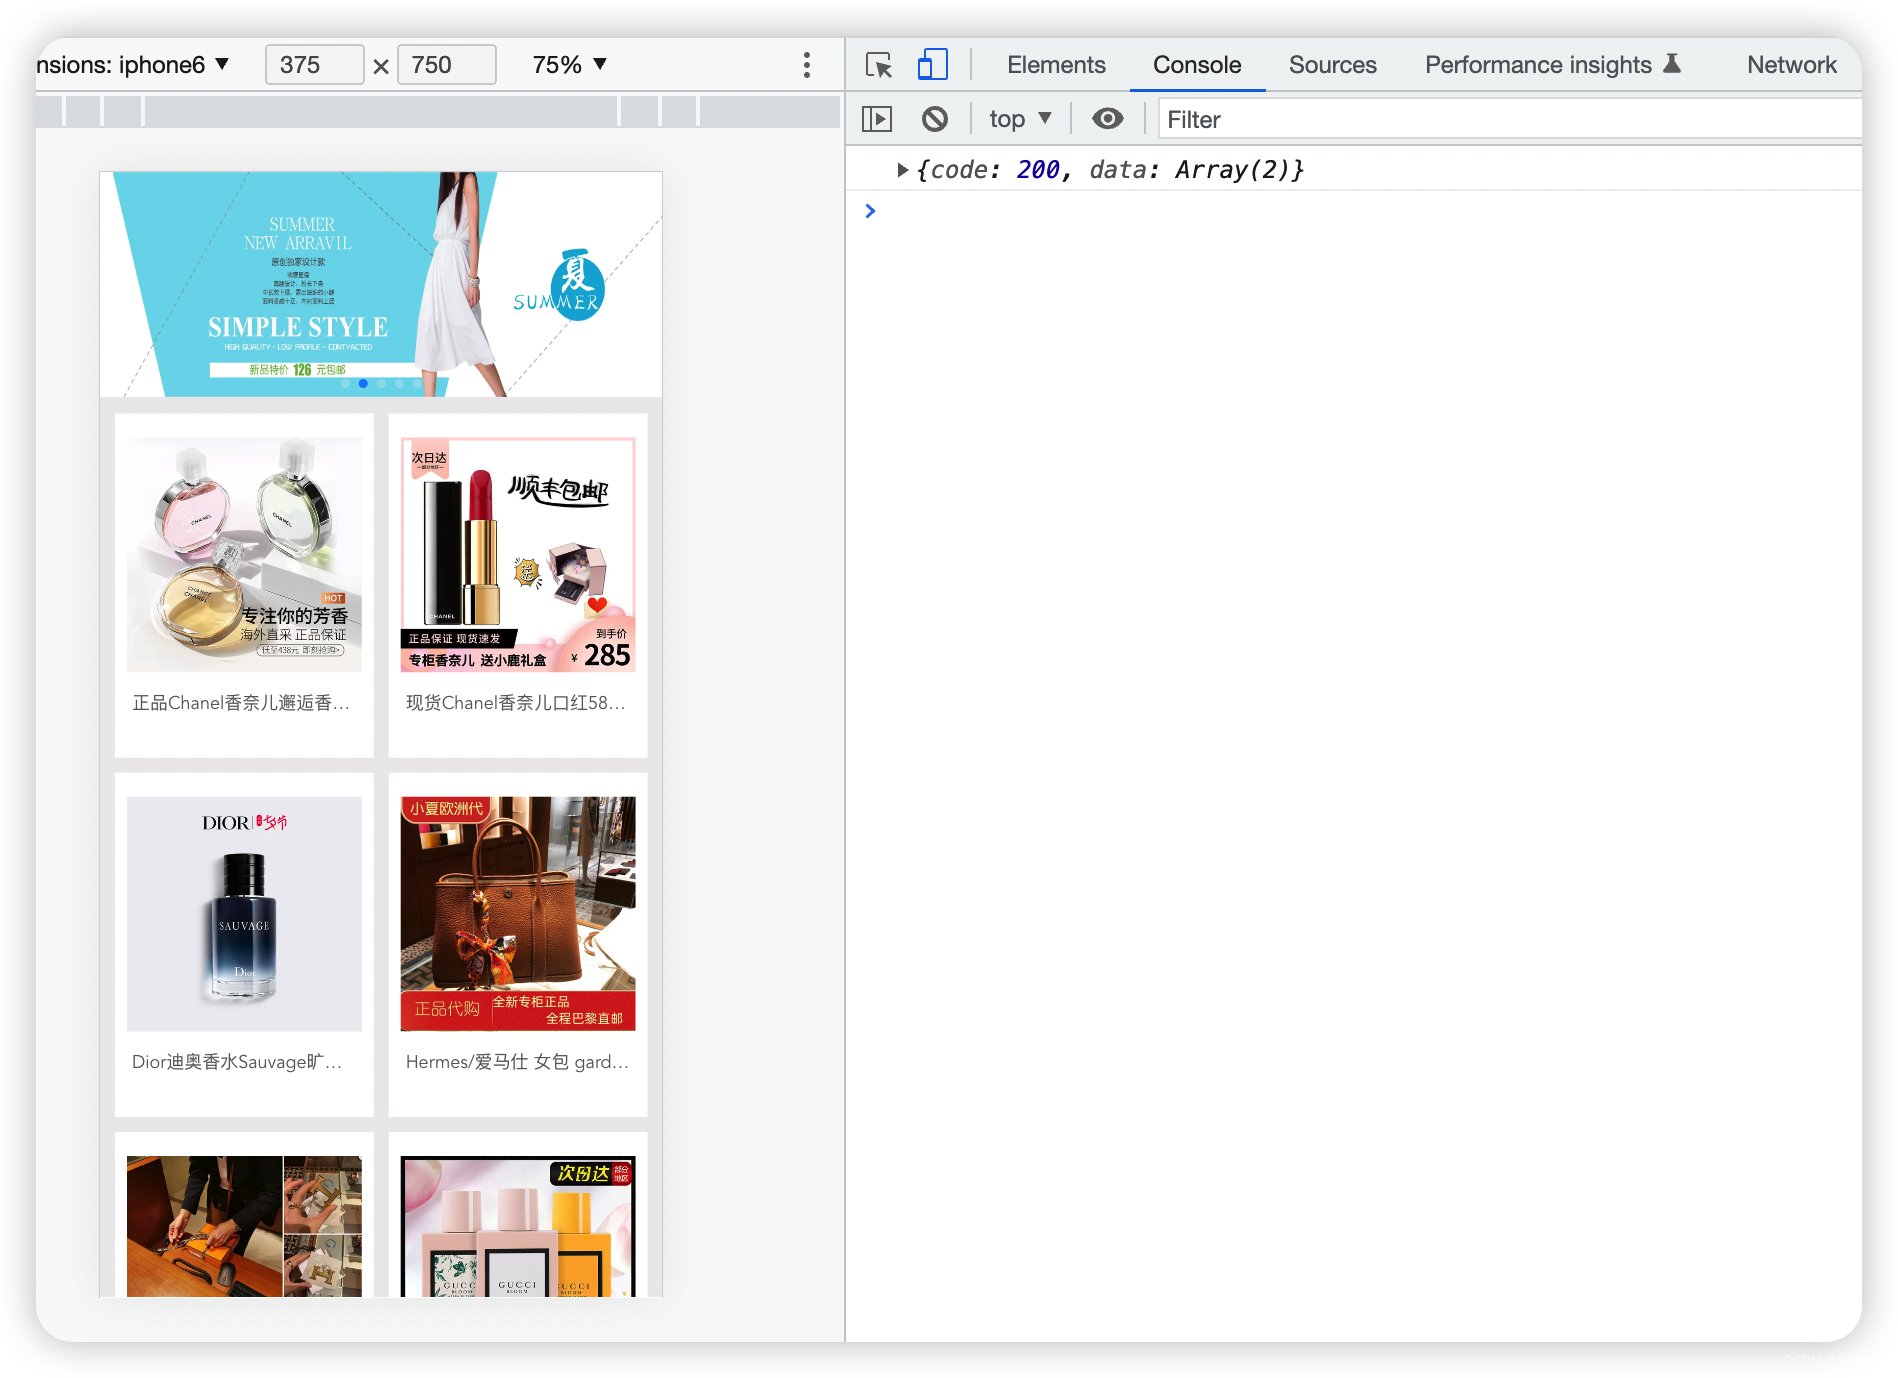The width and height of the screenshot is (1898, 1378).
Task: Click the 200 code value in console
Action: (x=1037, y=170)
